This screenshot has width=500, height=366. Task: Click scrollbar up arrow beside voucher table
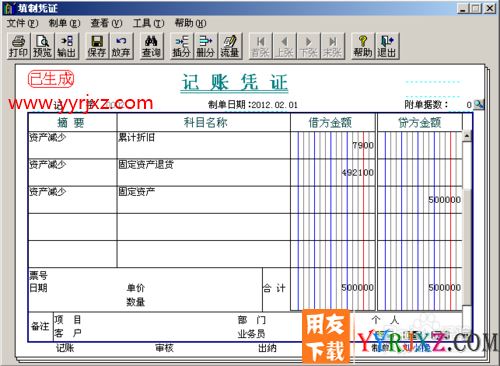pos(467,136)
